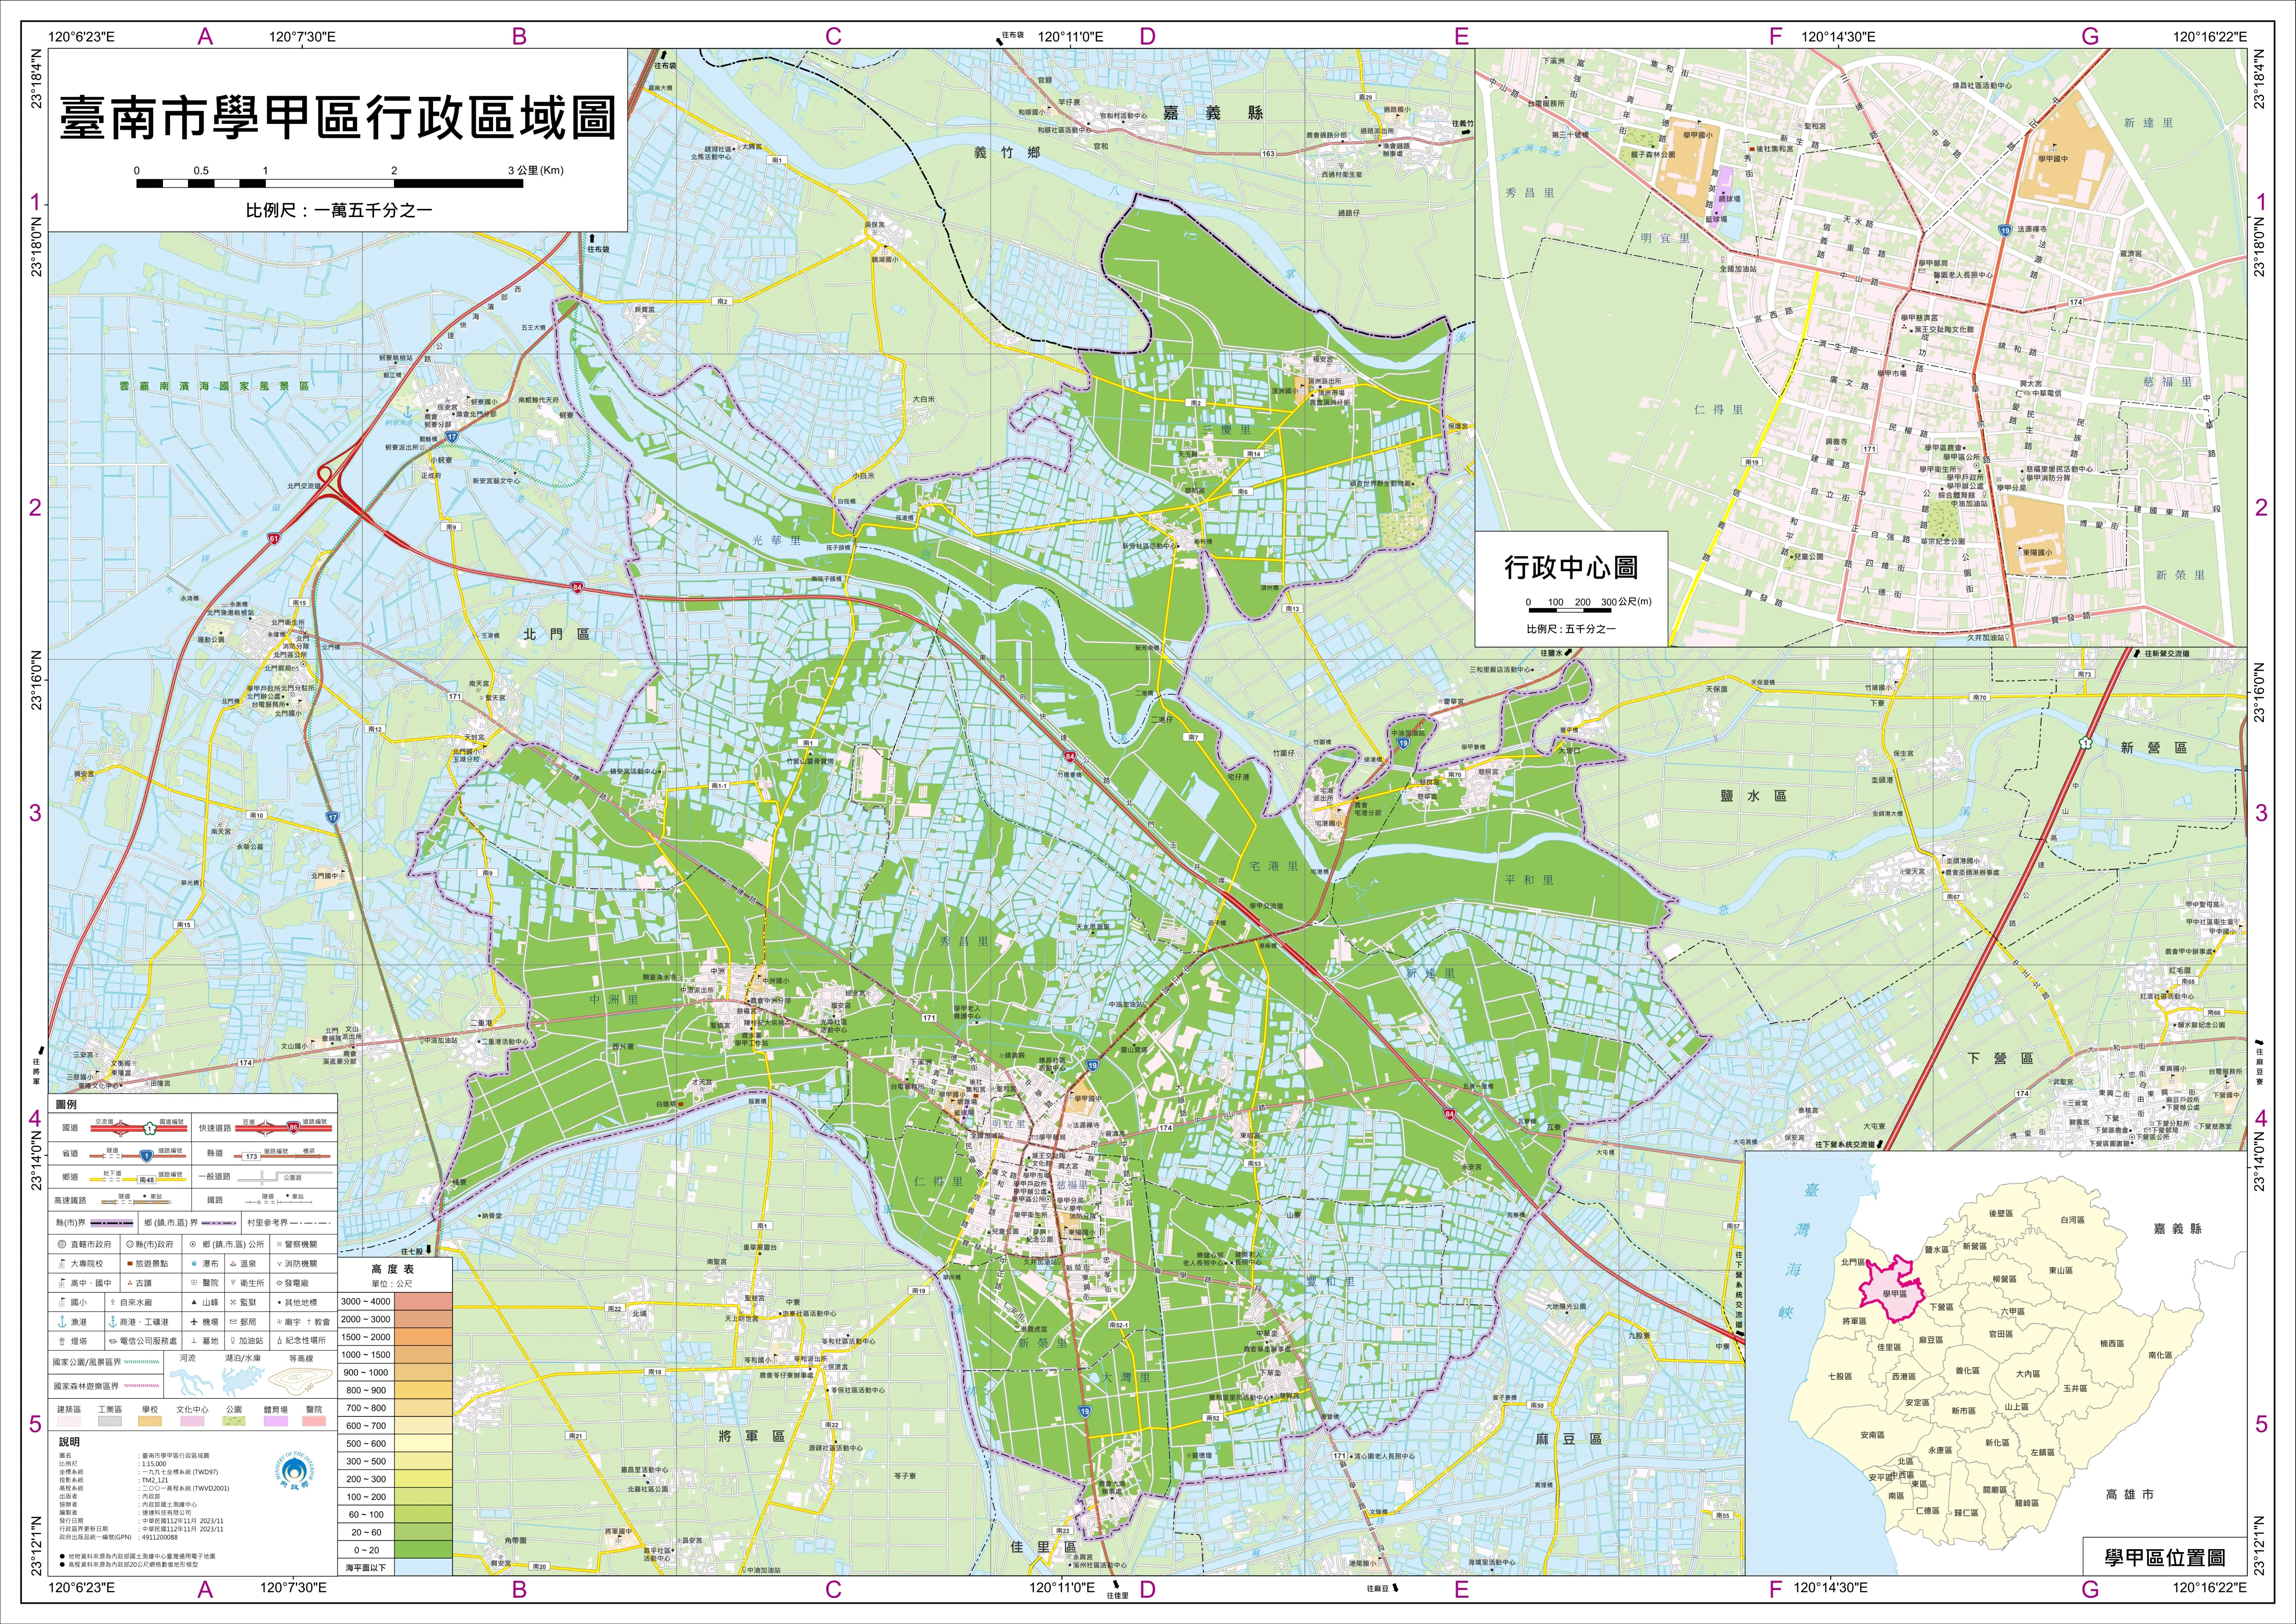Click the 古蹟 three-dot symbol in legend
The height and width of the screenshot is (1624, 2296).
pyautogui.click(x=130, y=1283)
